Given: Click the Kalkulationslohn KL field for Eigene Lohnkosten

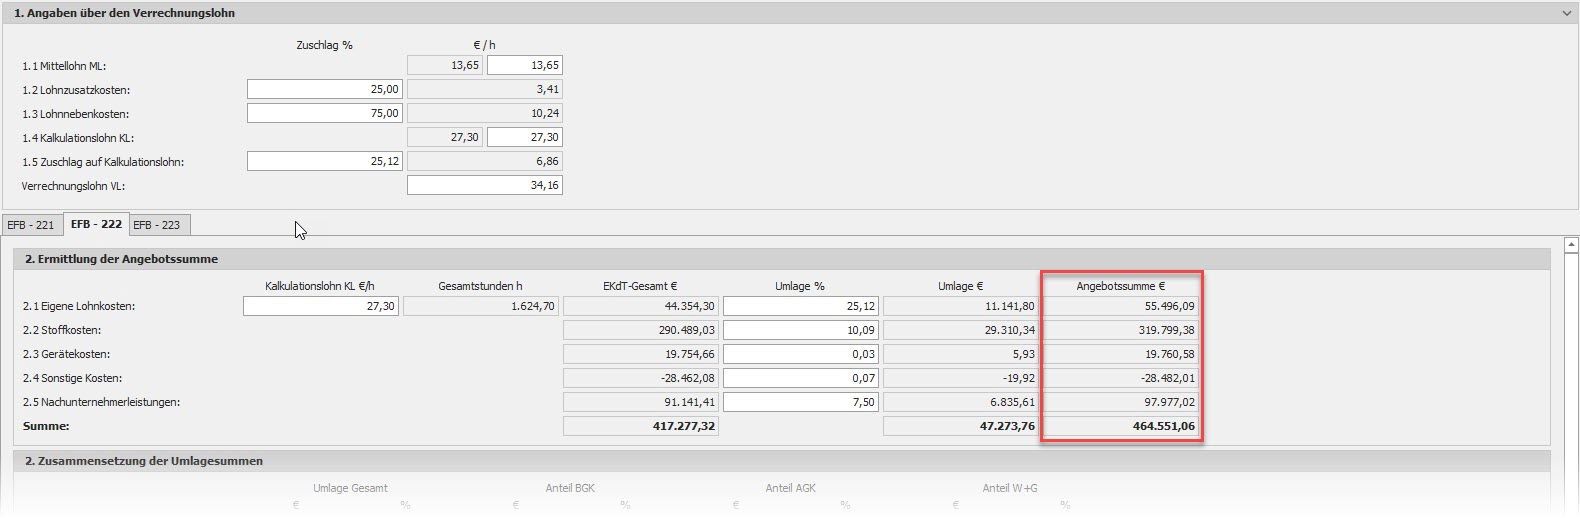Looking at the screenshot, I should coord(320,306).
